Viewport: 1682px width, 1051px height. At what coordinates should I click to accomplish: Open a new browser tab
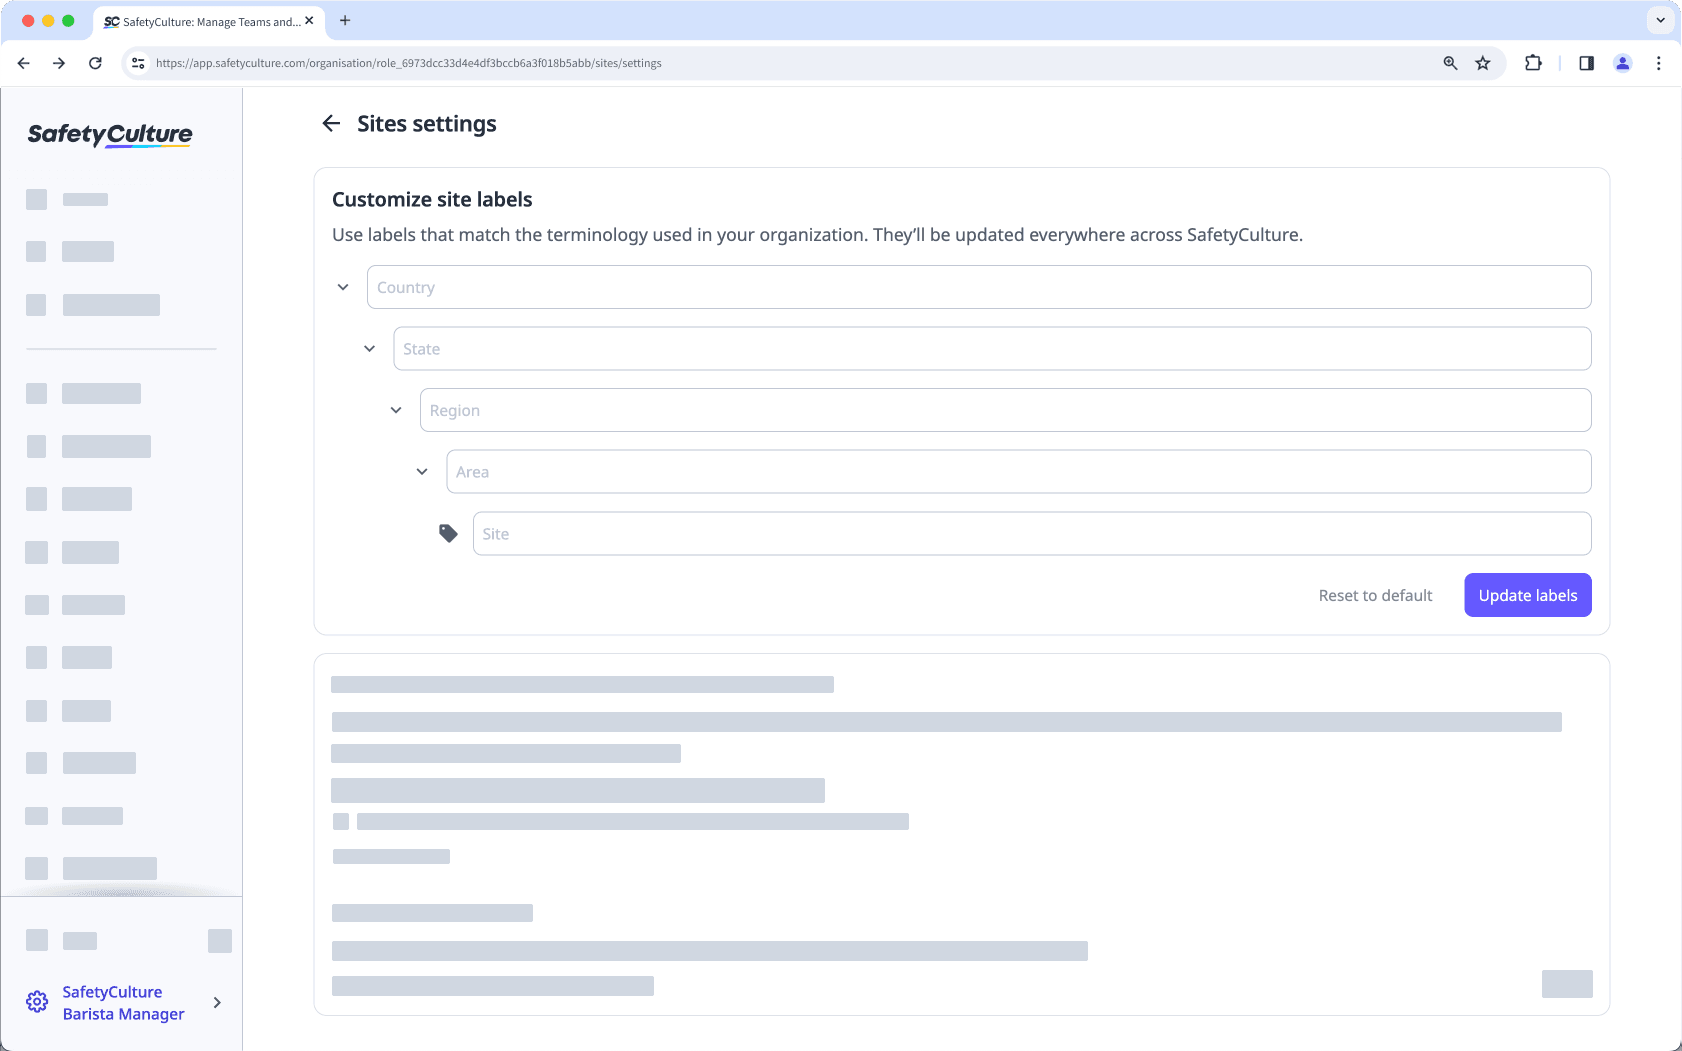(x=346, y=21)
